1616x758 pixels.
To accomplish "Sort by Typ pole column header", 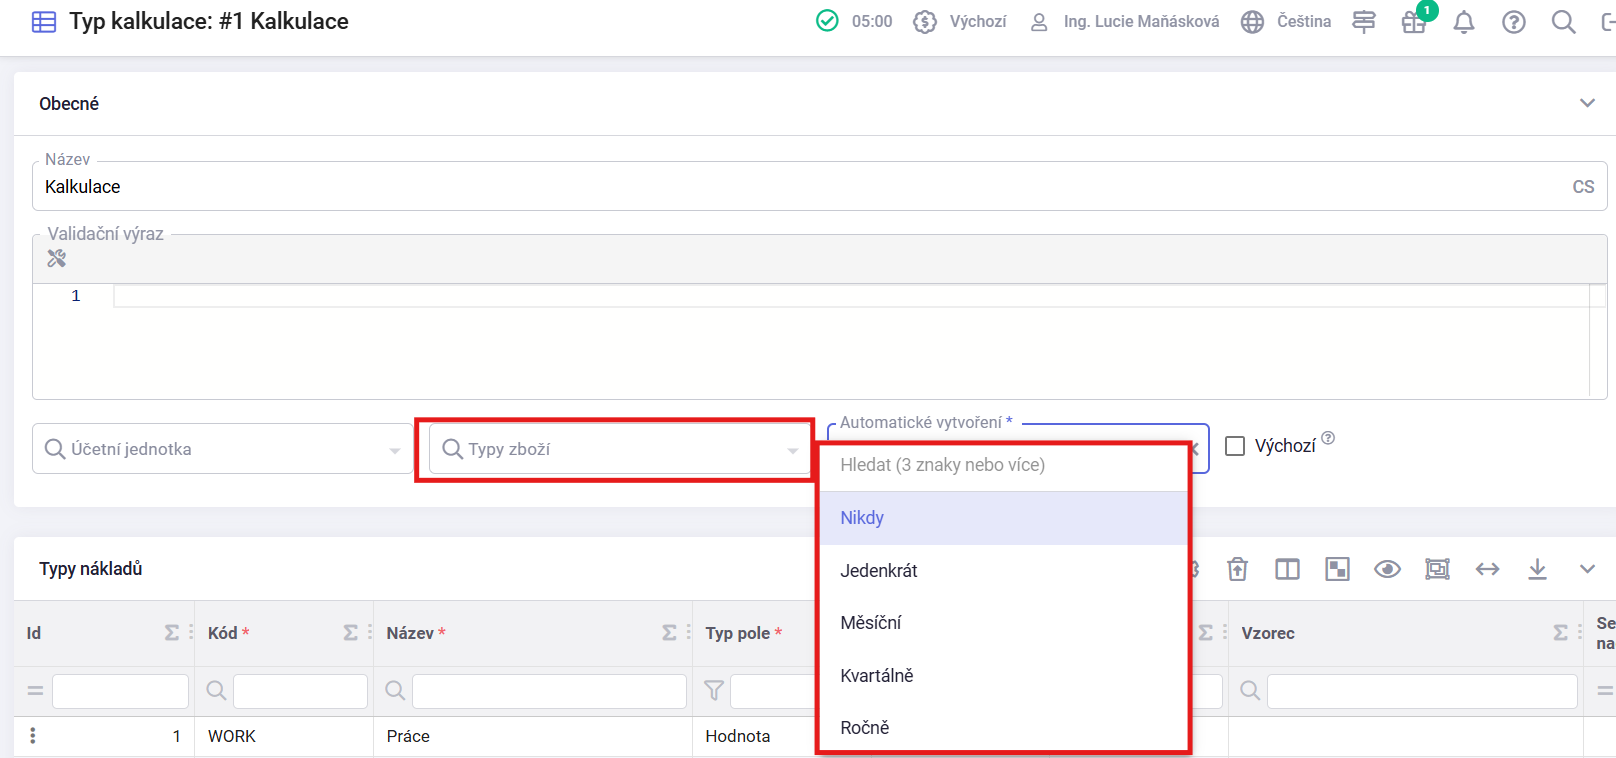I will pyautogui.click(x=737, y=633).
